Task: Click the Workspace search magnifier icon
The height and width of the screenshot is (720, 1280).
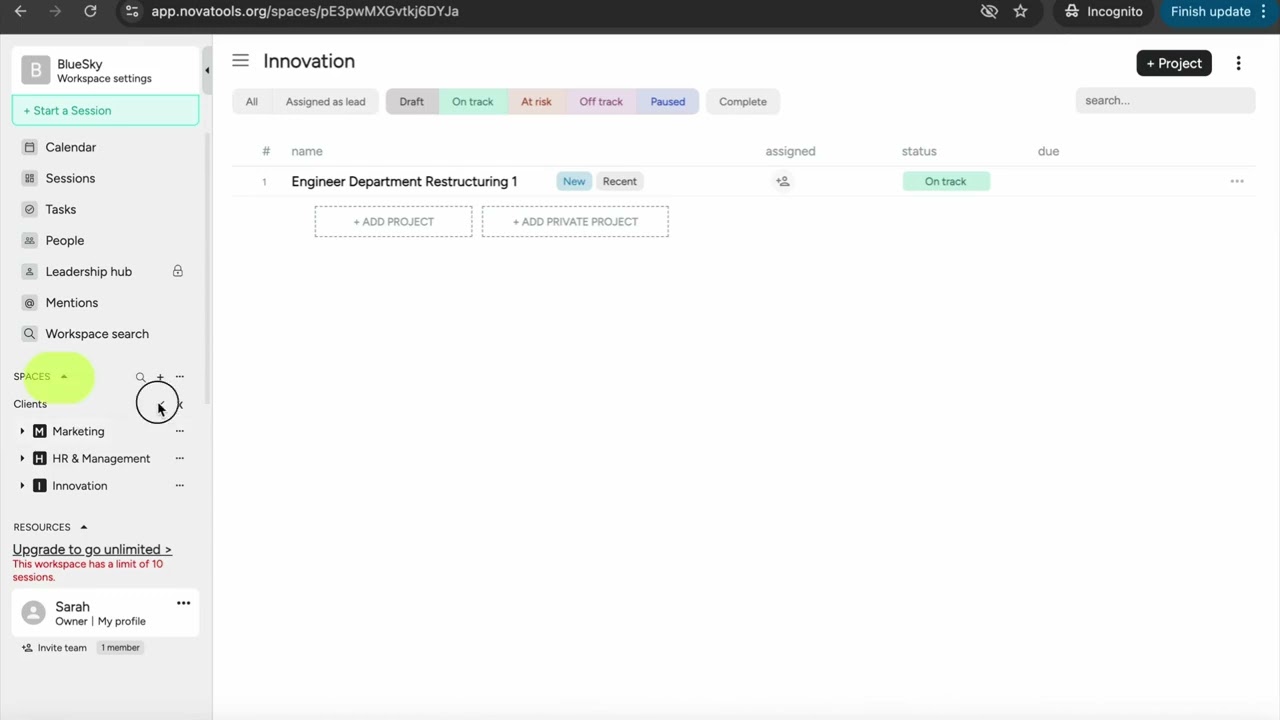Action: [x=29, y=333]
